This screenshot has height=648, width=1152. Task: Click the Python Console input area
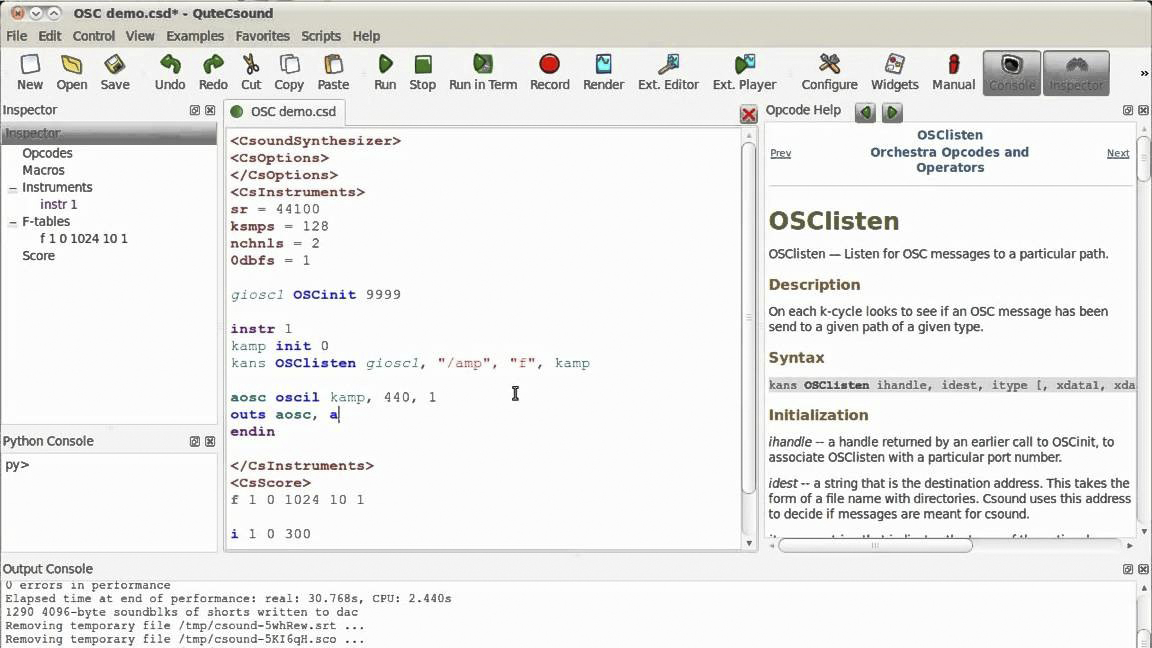pos(108,500)
